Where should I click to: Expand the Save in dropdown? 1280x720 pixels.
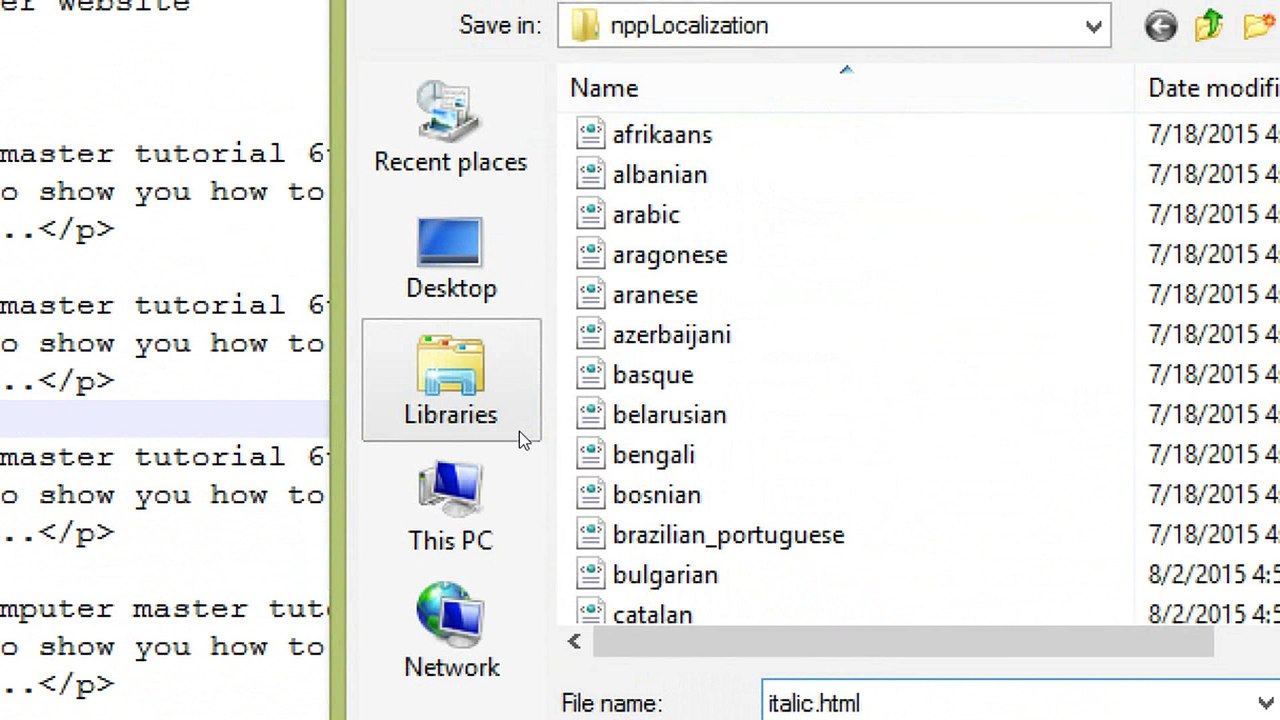[1094, 27]
